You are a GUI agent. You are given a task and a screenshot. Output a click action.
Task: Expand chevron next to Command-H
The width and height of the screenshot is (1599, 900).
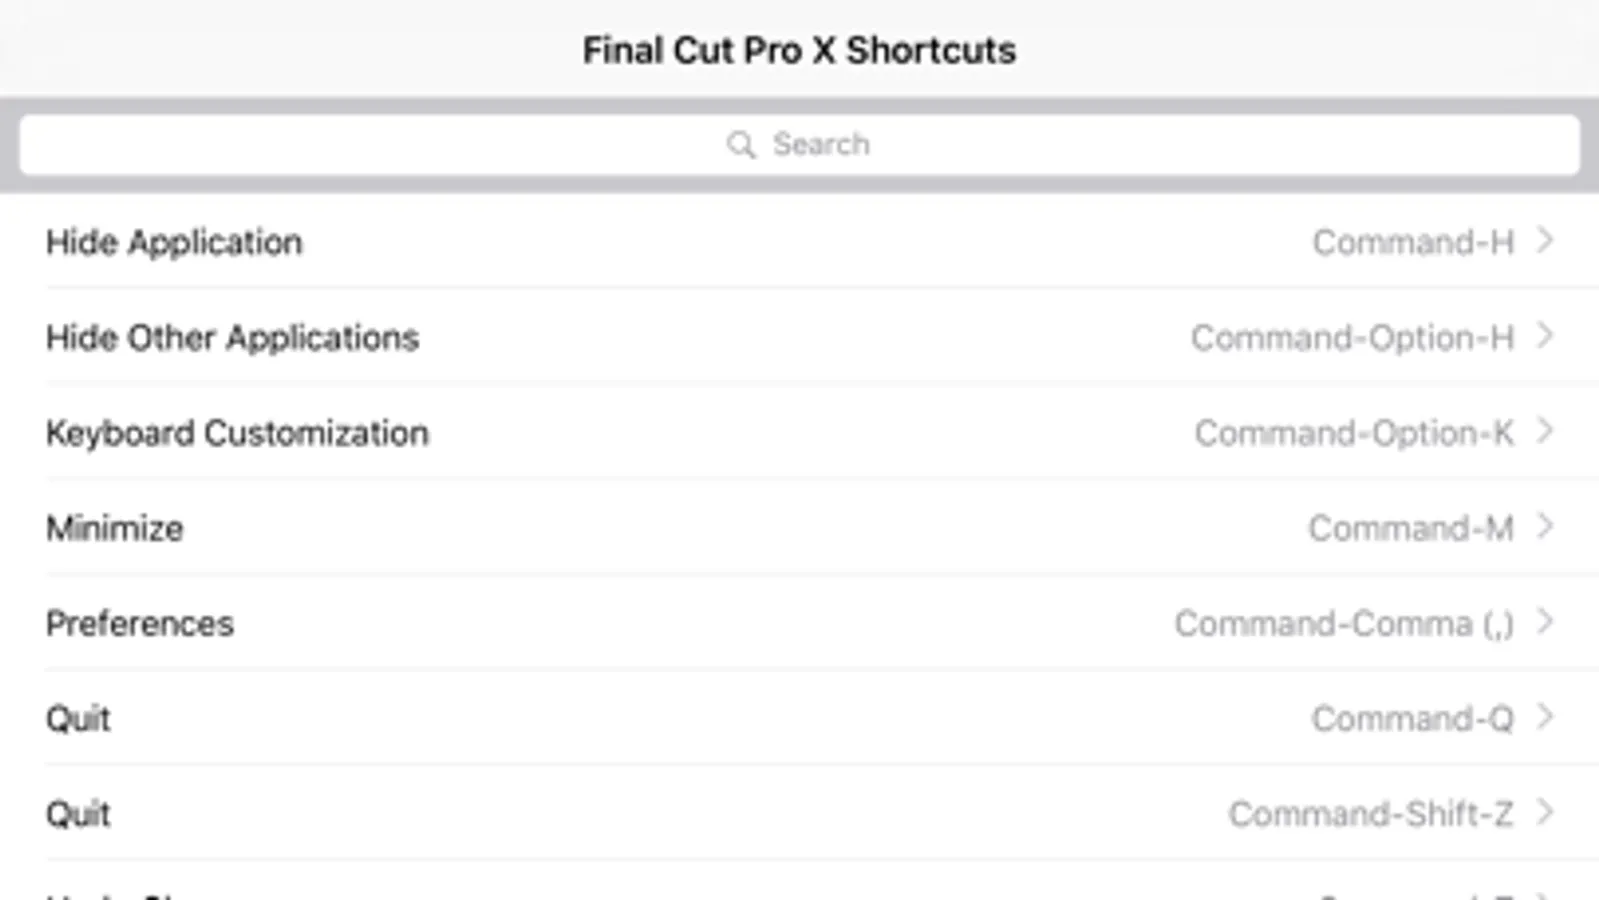click(1545, 241)
